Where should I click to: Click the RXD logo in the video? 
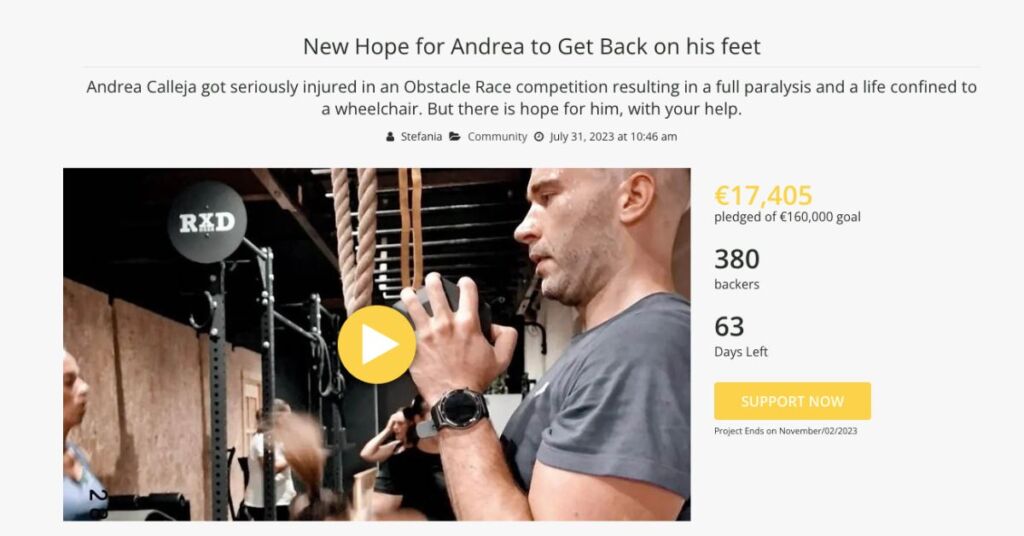coord(207,223)
